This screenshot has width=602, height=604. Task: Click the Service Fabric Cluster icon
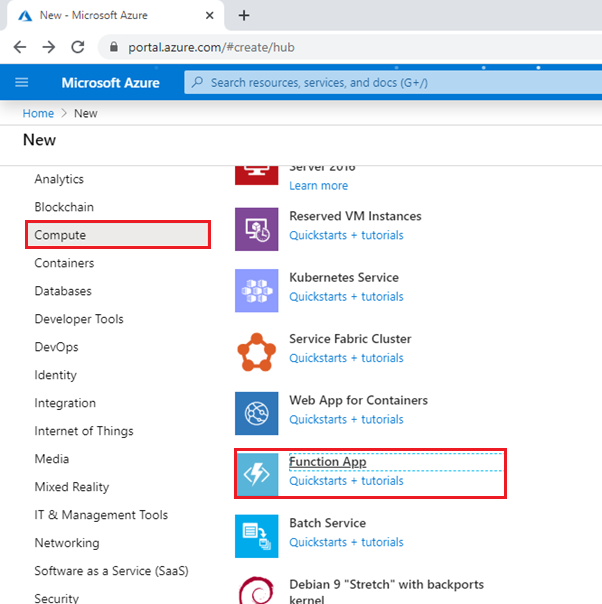(x=257, y=352)
